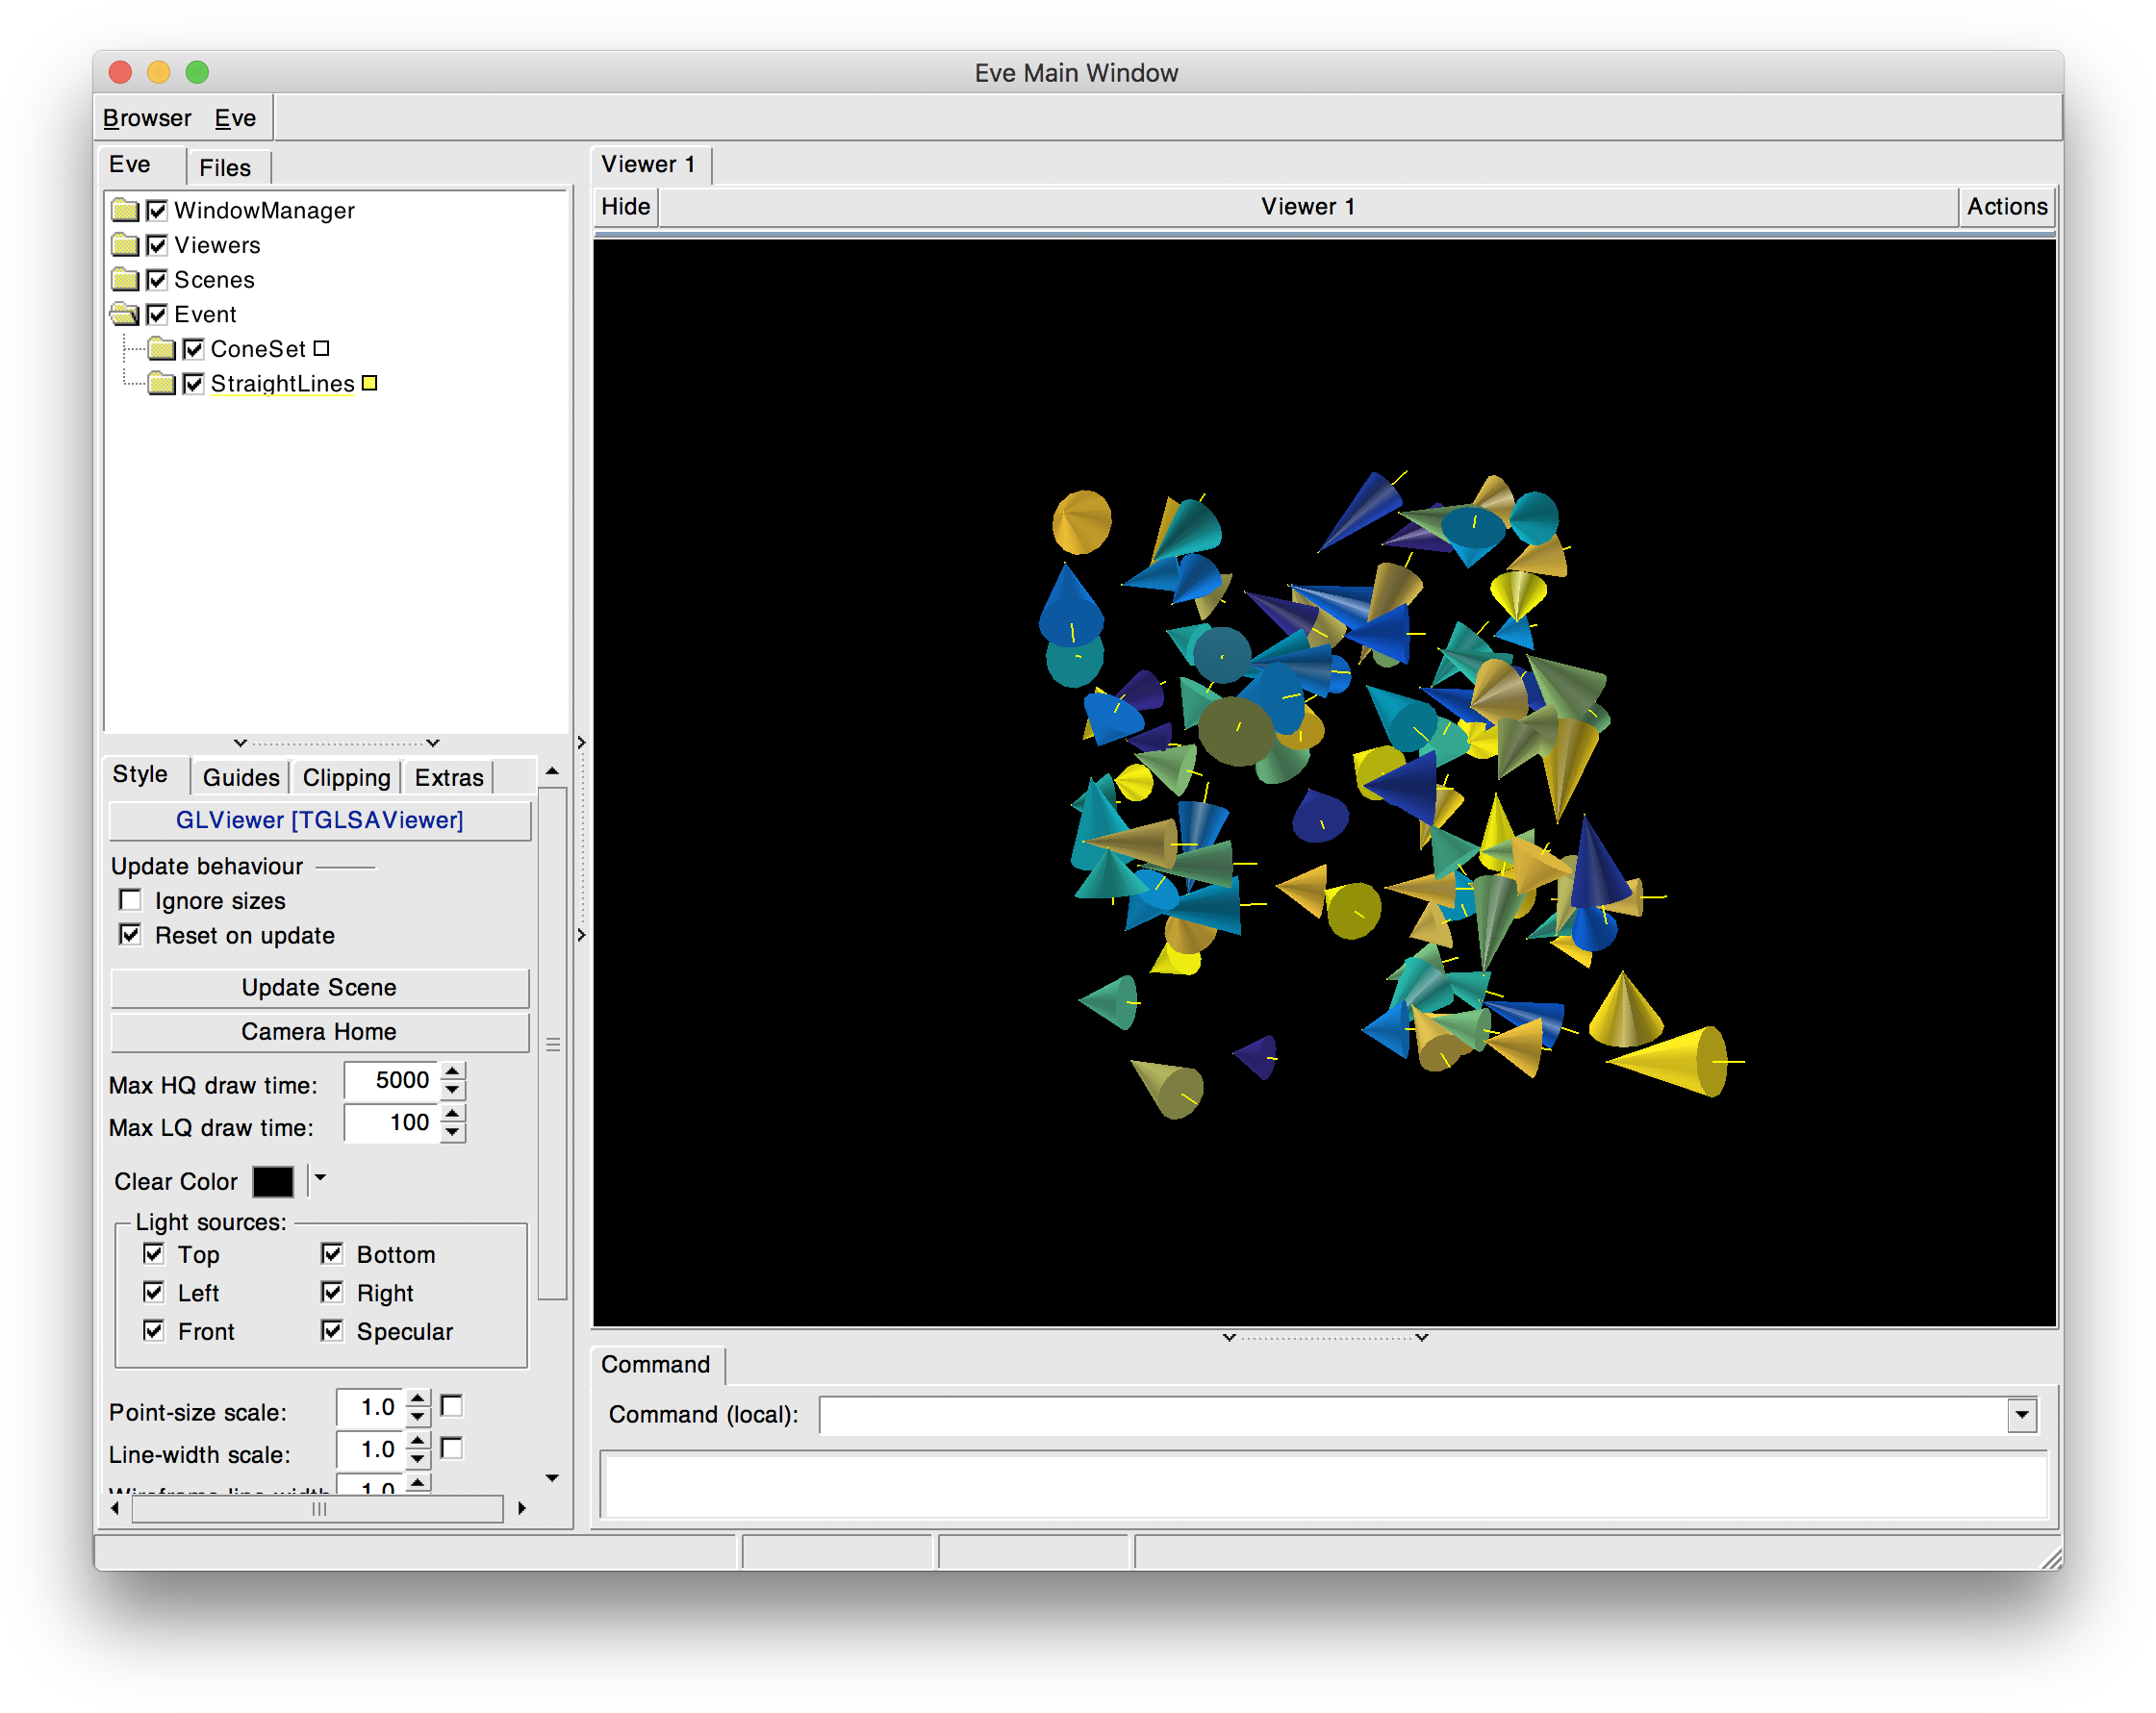Open the Clear Color dropdown arrow
The image size is (2156, 1713).
tap(319, 1181)
